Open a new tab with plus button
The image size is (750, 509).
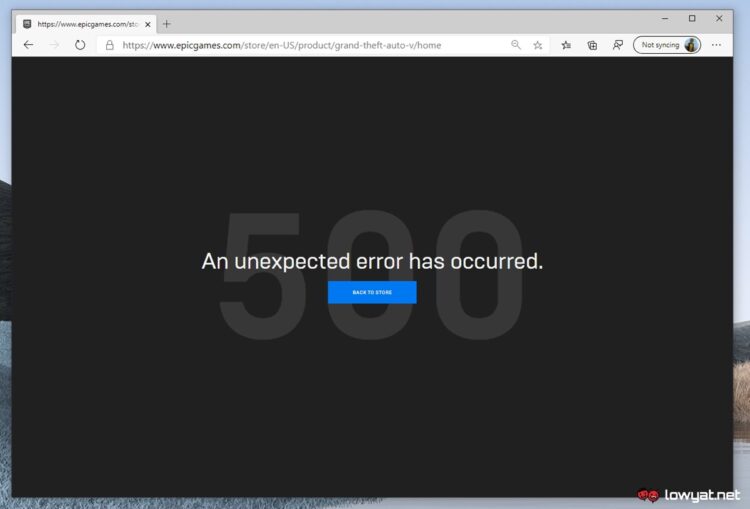coord(166,24)
